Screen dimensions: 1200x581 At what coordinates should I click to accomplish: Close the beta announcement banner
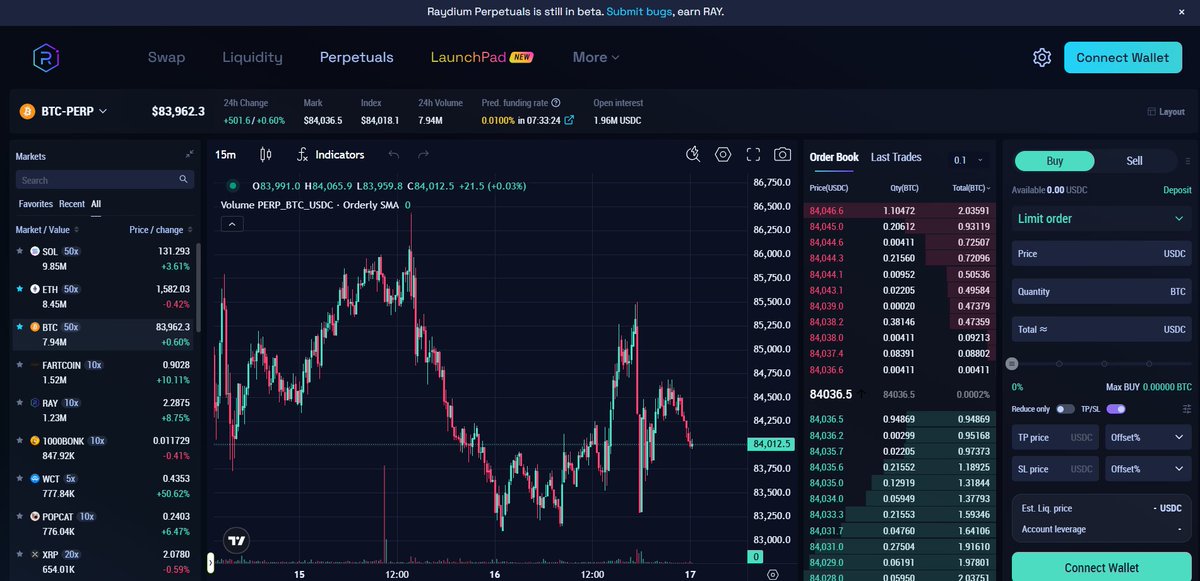[1182, 11]
